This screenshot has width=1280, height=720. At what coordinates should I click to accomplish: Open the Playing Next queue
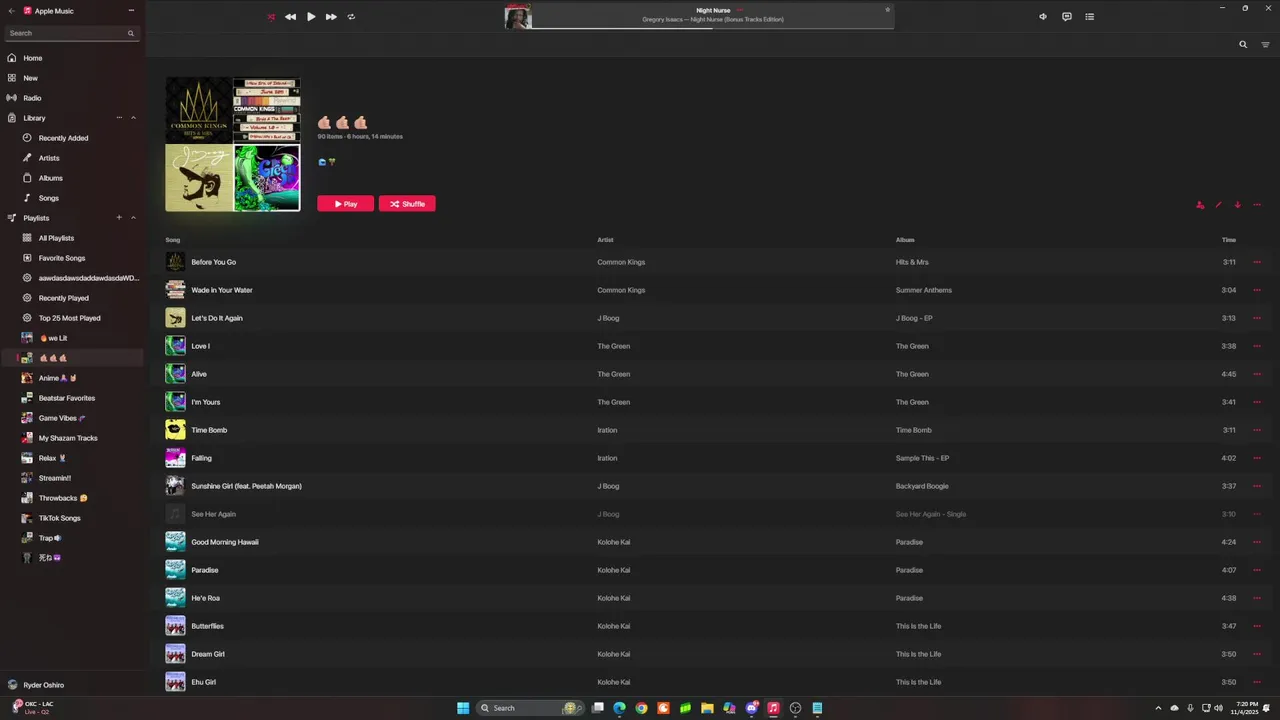tap(1090, 17)
